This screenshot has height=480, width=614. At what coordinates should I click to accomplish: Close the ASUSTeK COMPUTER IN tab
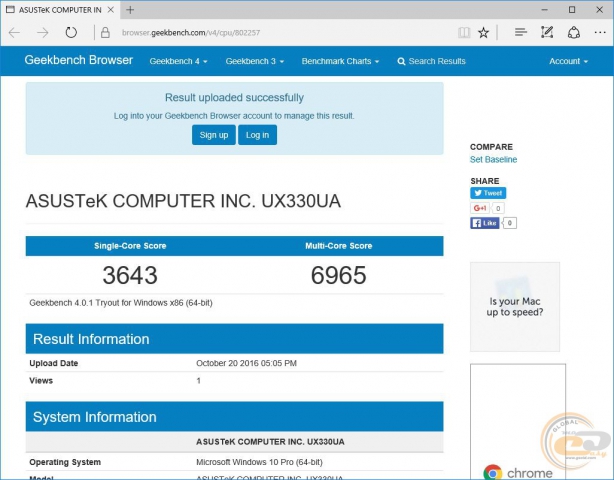coord(111,10)
